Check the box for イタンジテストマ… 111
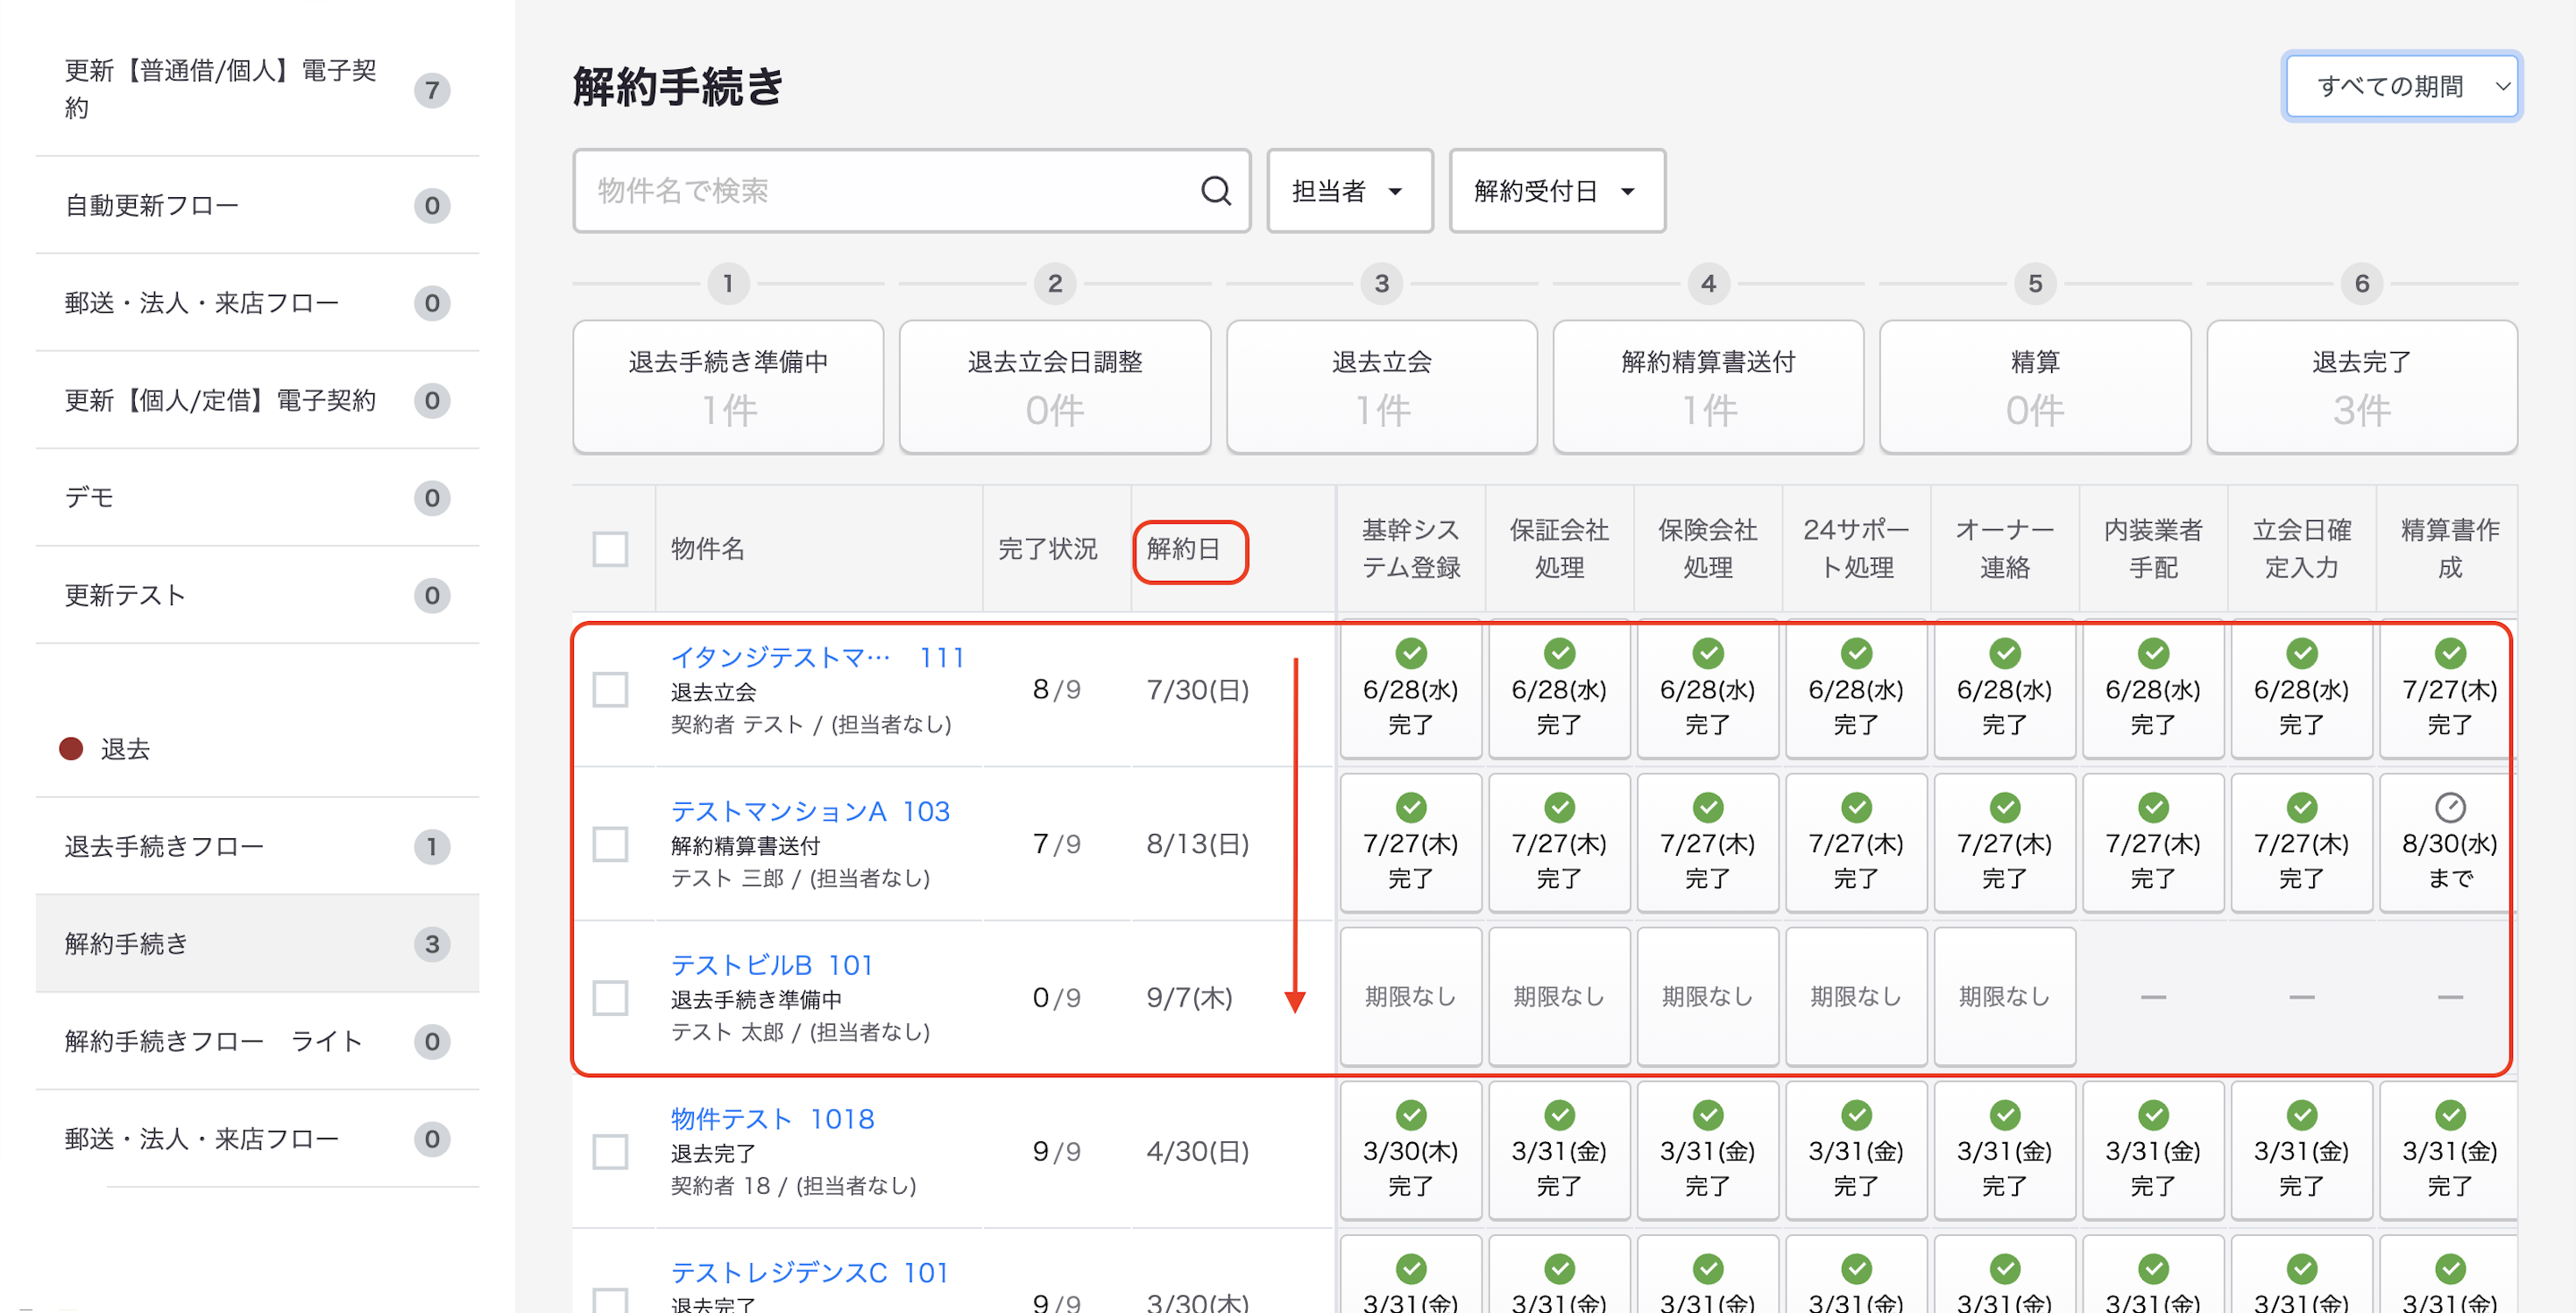The height and width of the screenshot is (1313, 2576). coord(610,690)
